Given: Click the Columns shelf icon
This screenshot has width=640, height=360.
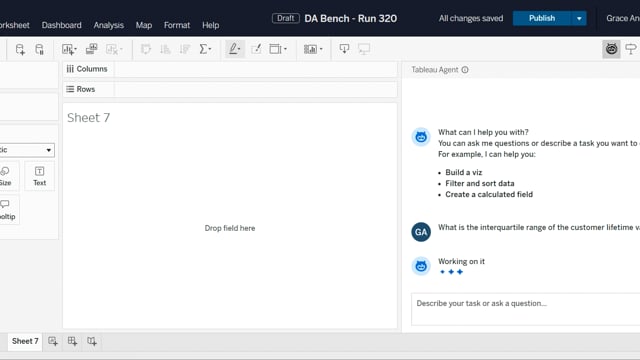Looking at the screenshot, I should 70,69.
